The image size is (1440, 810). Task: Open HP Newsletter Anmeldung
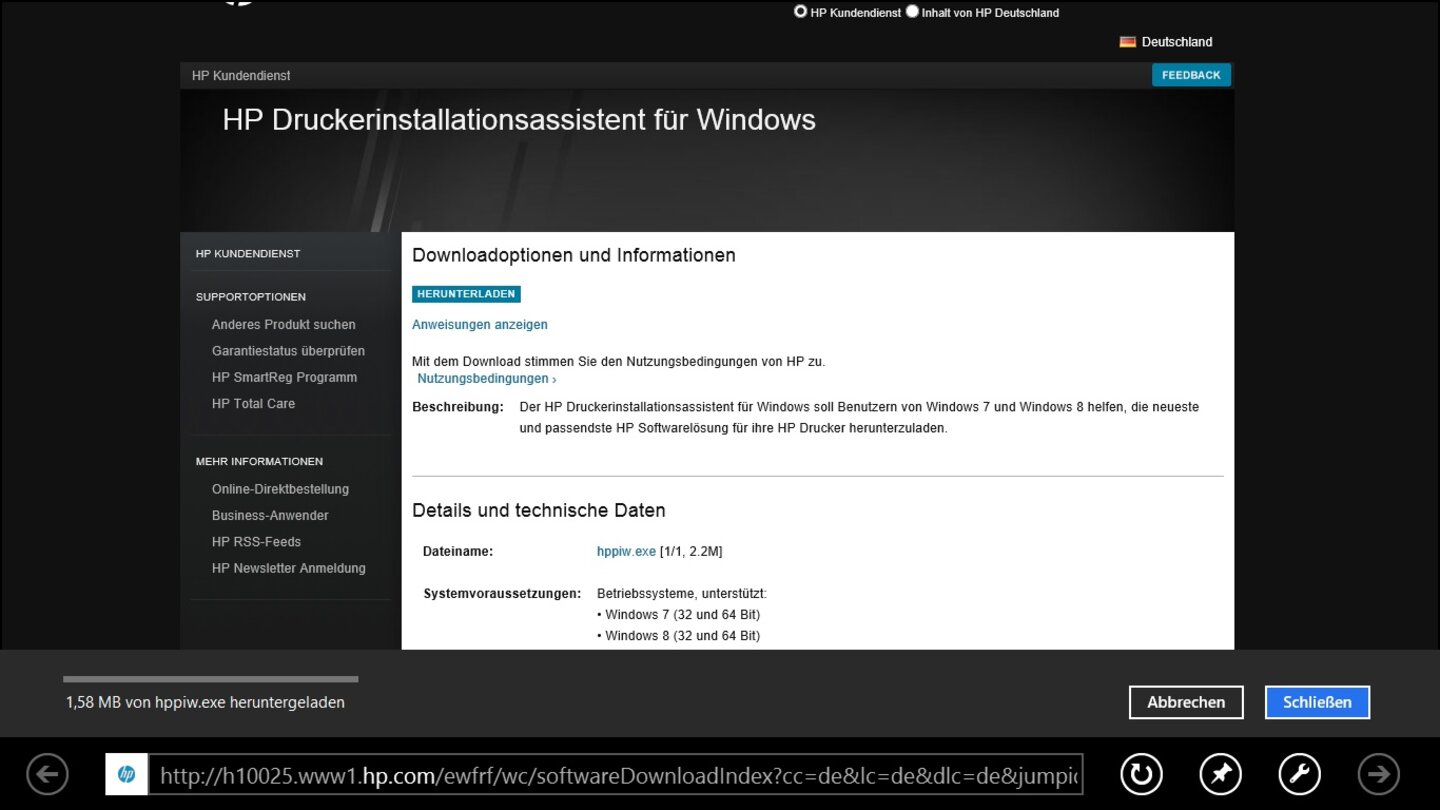point(288,568)
